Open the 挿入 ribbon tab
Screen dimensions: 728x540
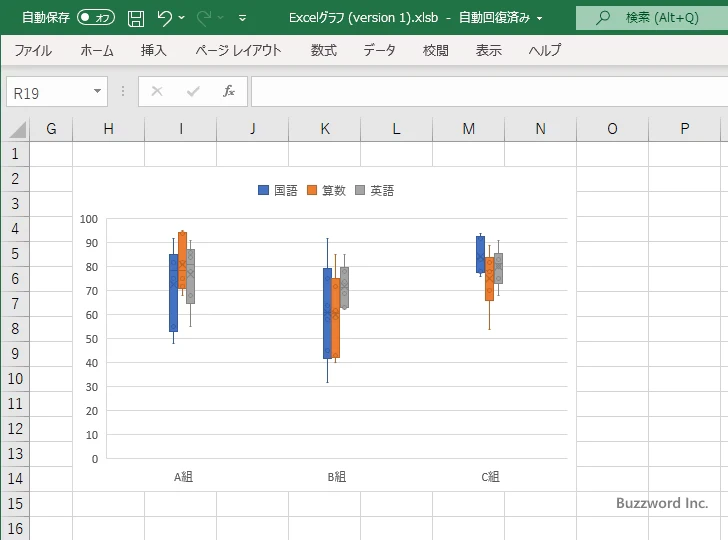154,50
